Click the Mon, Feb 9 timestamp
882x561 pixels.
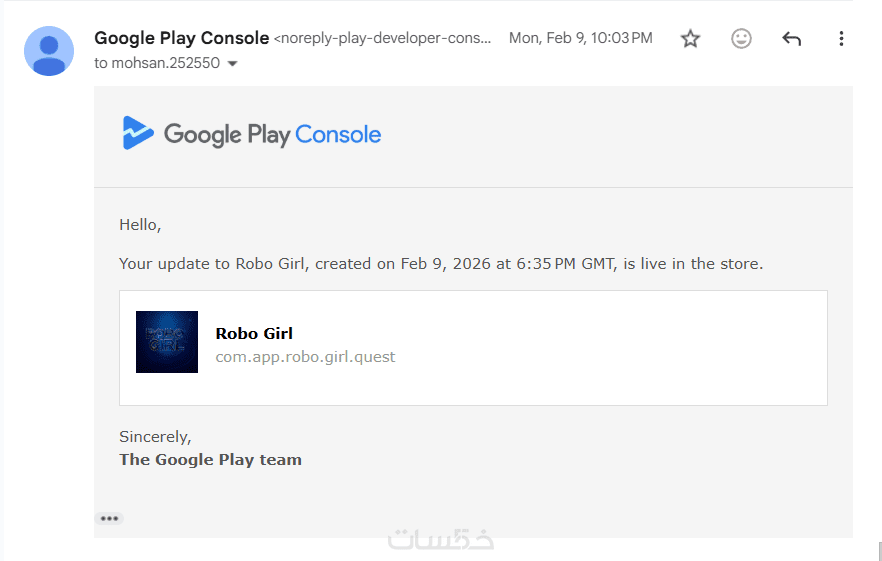point(580,38)
